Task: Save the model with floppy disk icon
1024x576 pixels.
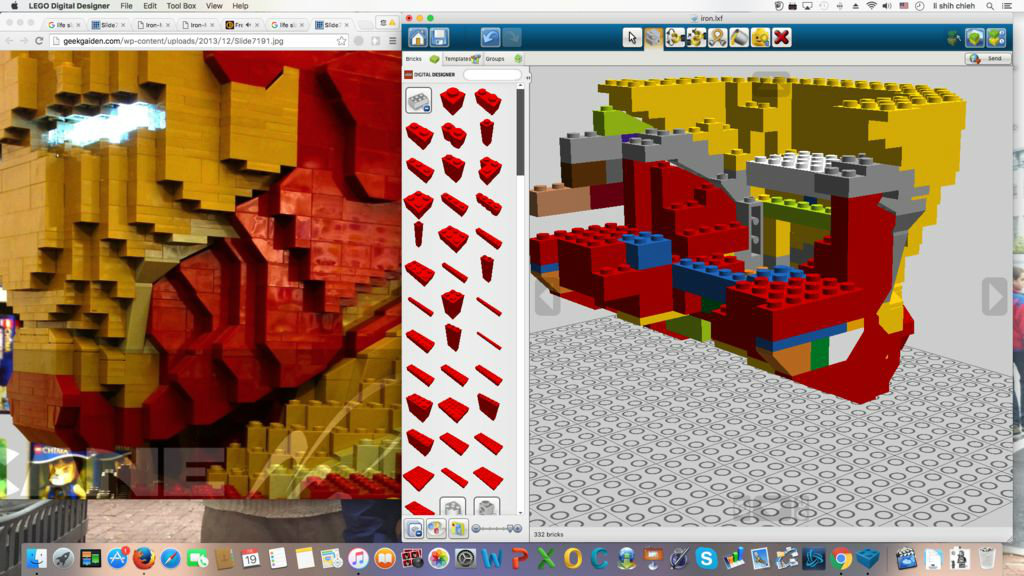Action: pyautogui.click(x=439, y=37)
